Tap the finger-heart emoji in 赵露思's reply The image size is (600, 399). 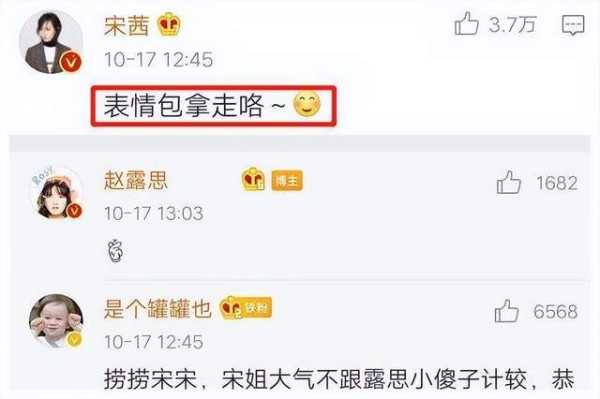tap(115, 251)
